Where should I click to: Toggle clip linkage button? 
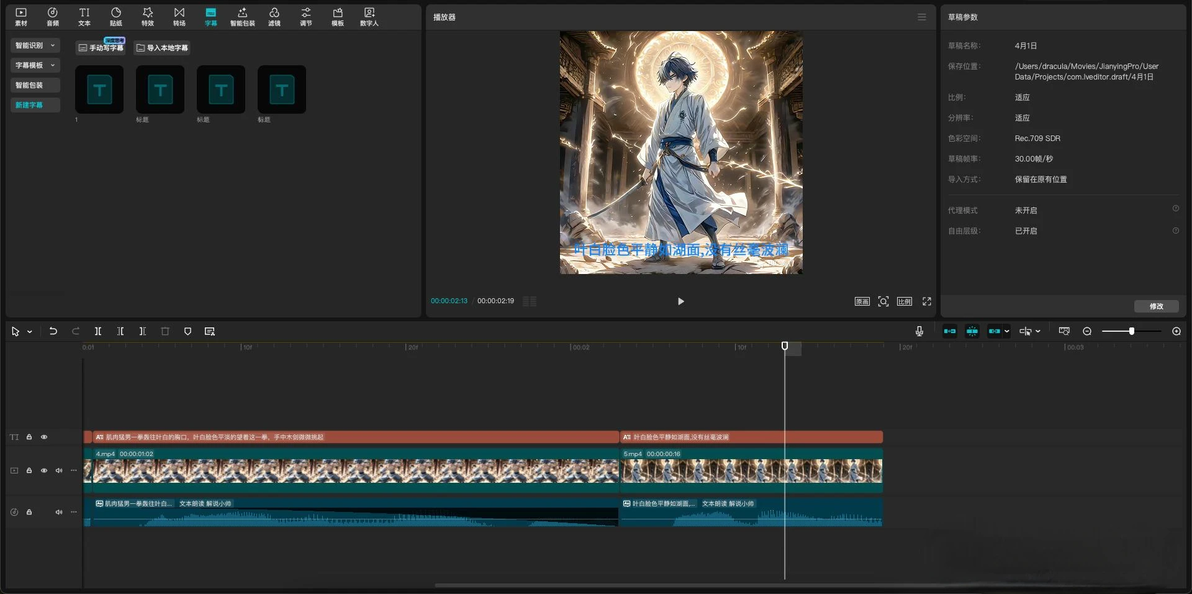click(x=994, y=331)
